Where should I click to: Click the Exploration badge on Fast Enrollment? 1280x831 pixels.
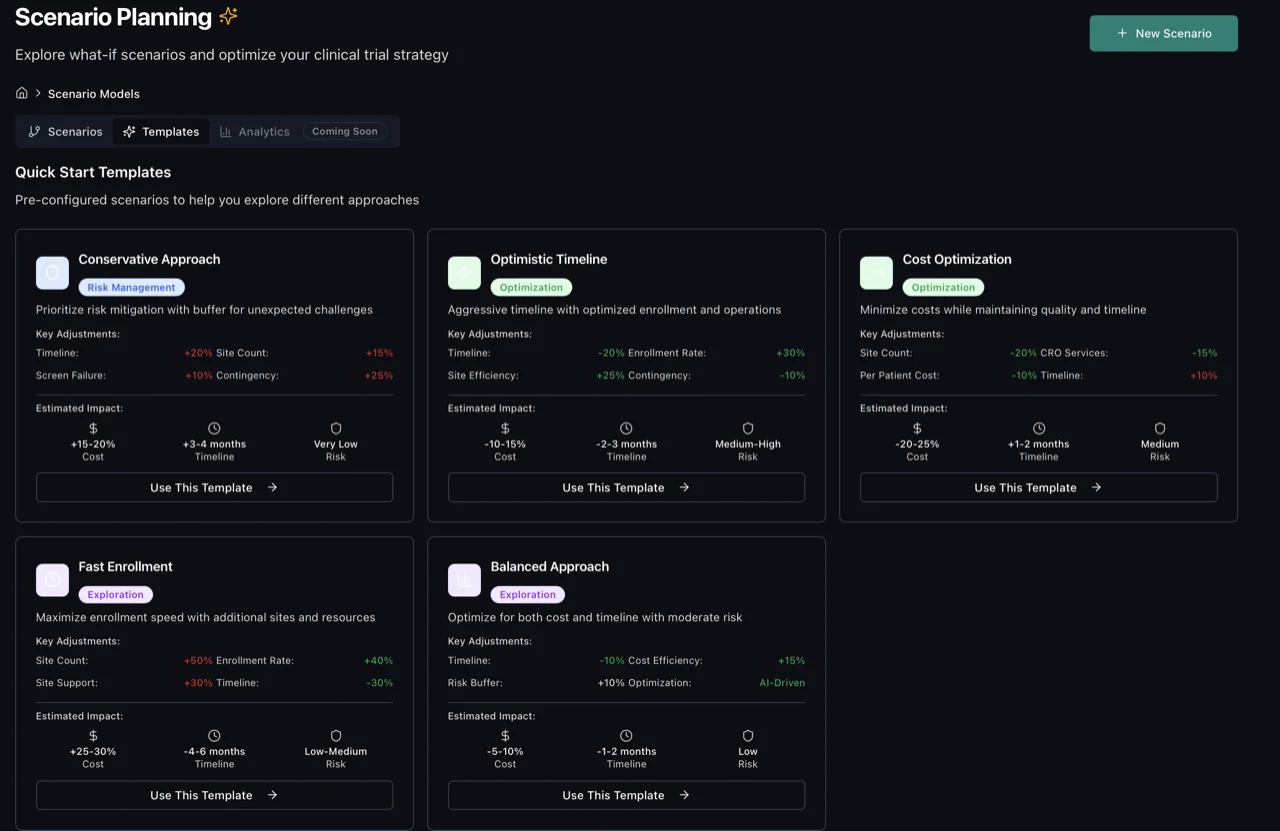[x=115, y=594]
